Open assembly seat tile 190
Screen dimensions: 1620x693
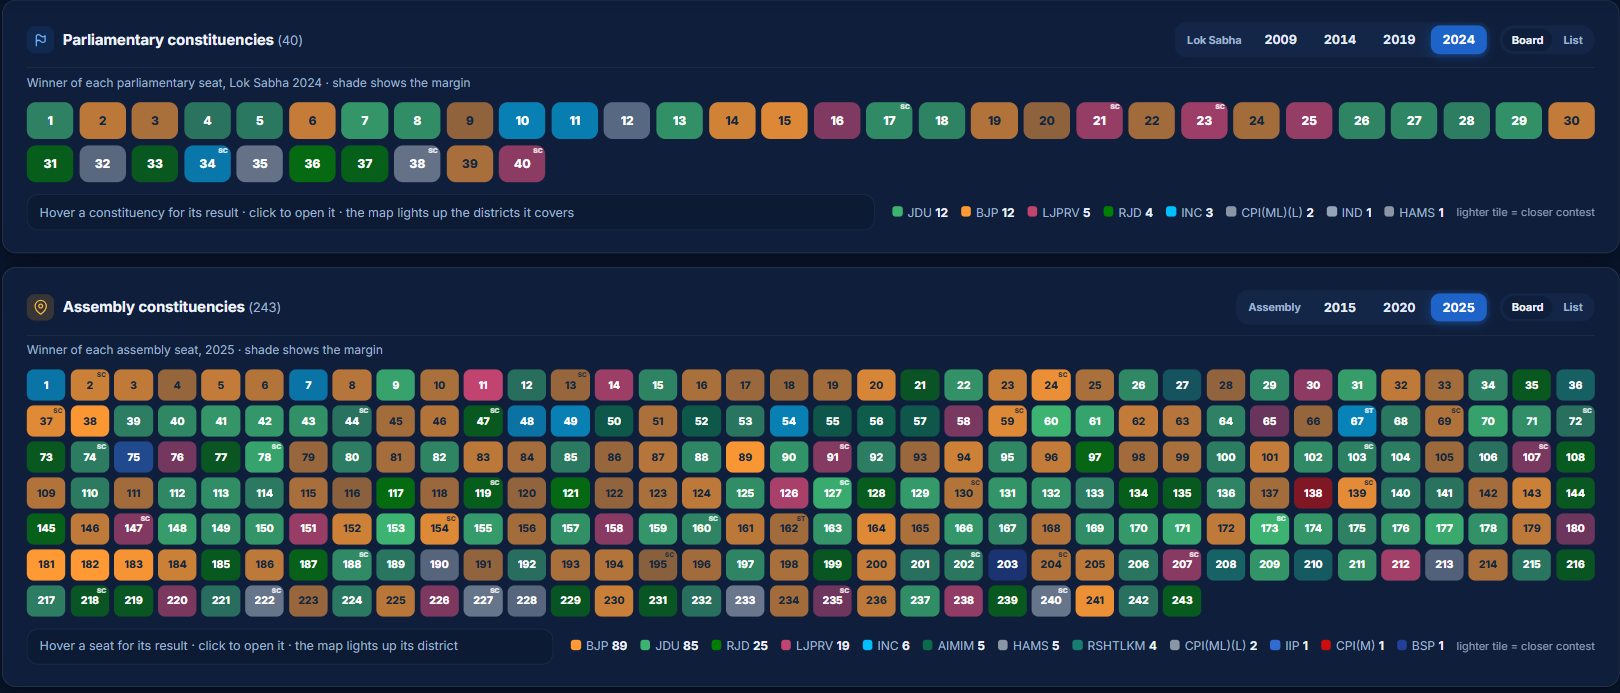coord(439,565)
